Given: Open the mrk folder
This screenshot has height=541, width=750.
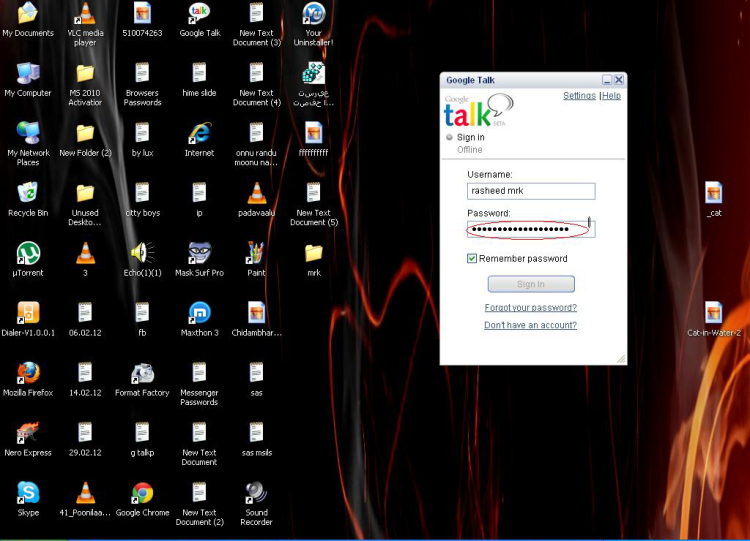Looking at the screenshot, I should [313, 254].
